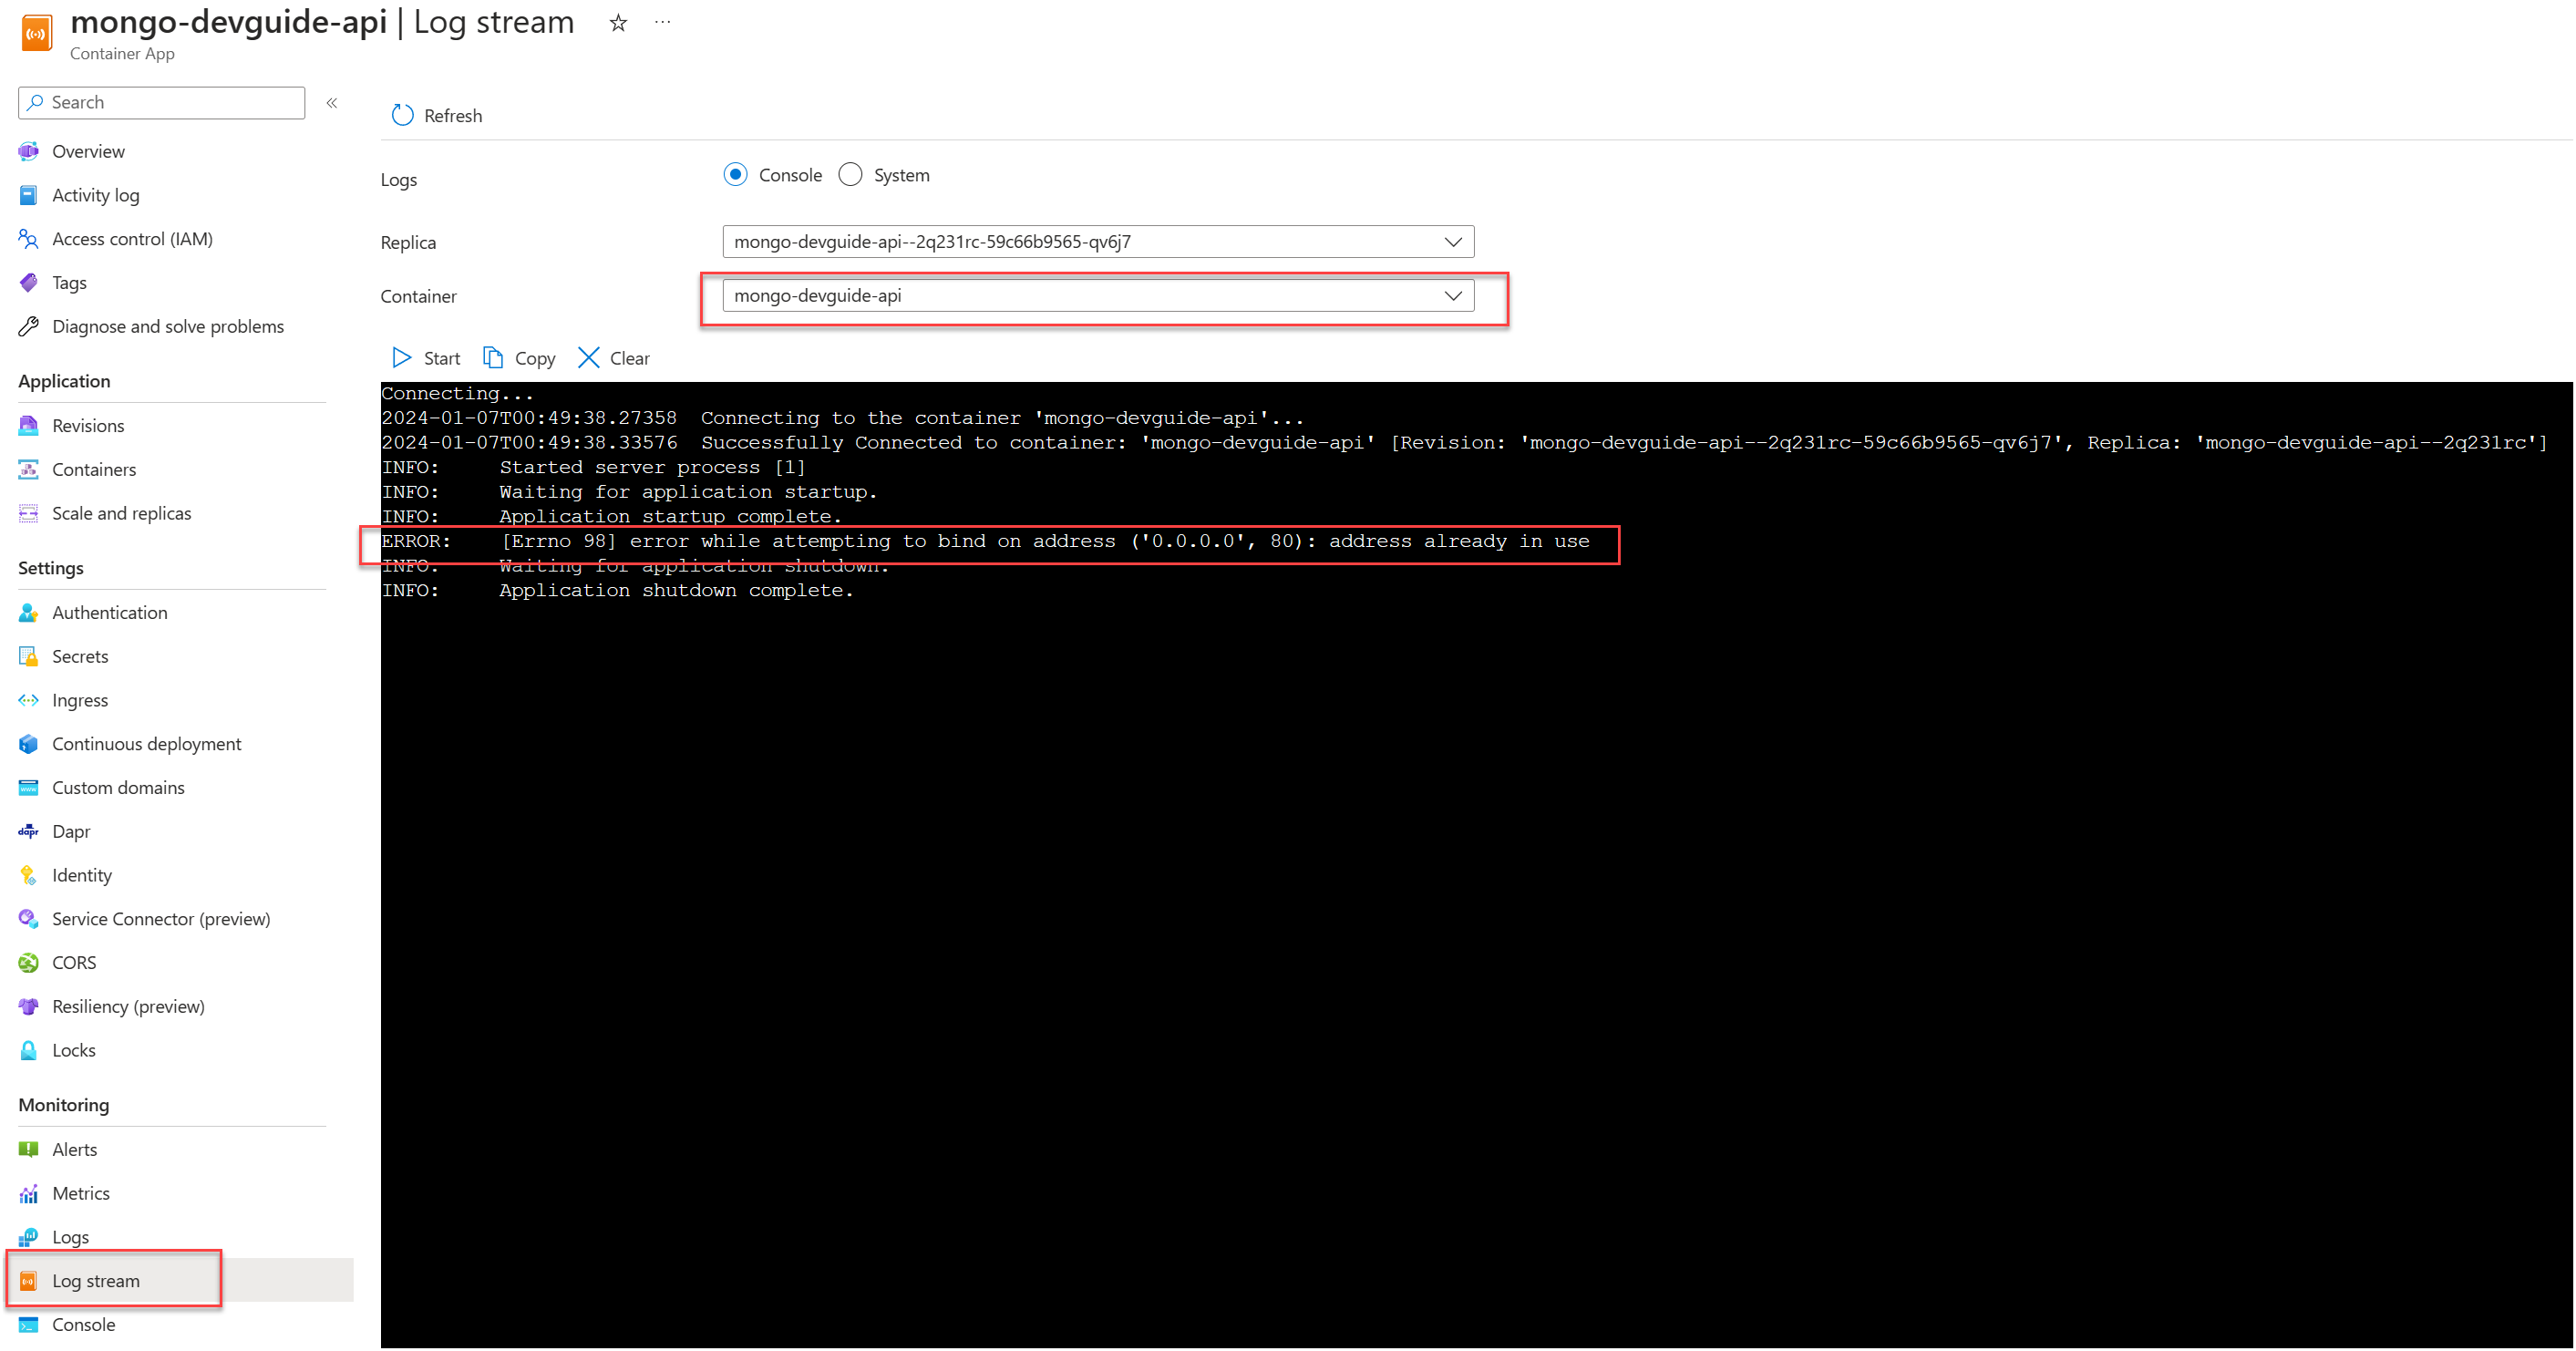This screenshot has width=2576, height=1351.
Task: Click the Revisions icon
Action: tap(28, 426)
